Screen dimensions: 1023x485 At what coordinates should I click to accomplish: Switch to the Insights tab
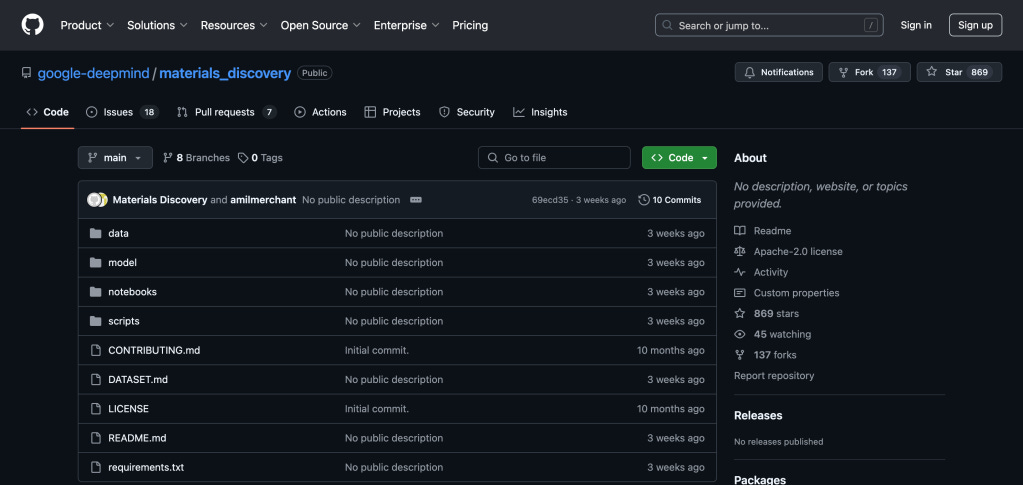pyautogui.click(x=540, y=112)
